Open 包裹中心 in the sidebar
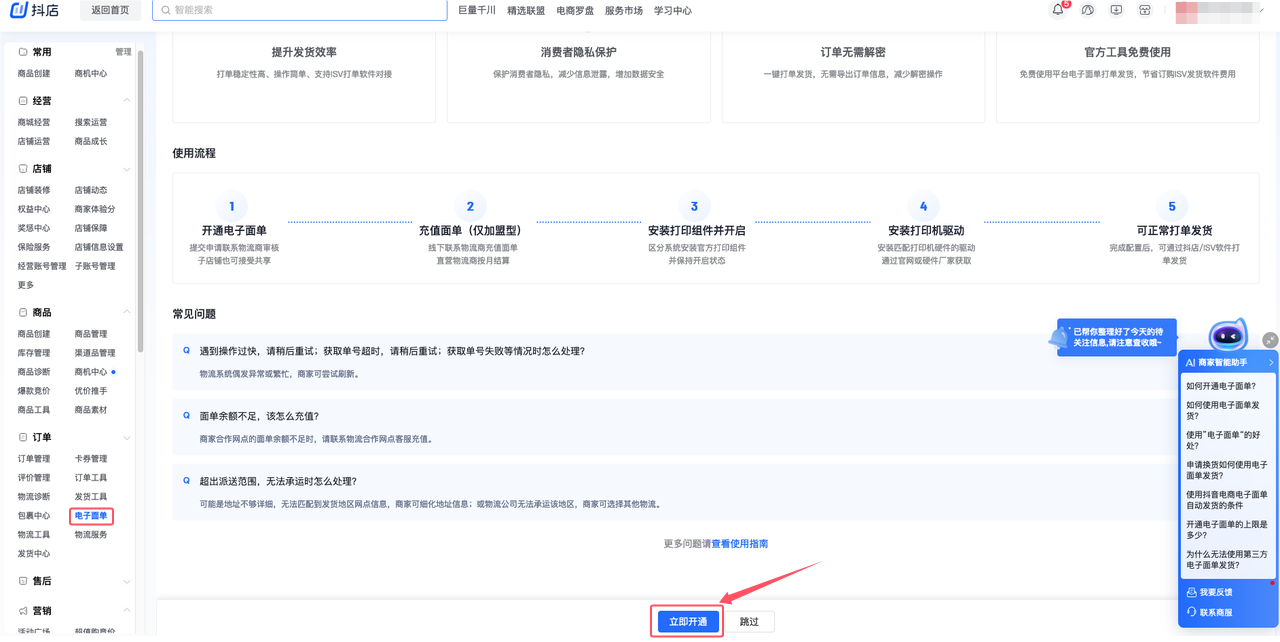 [34, 516]
